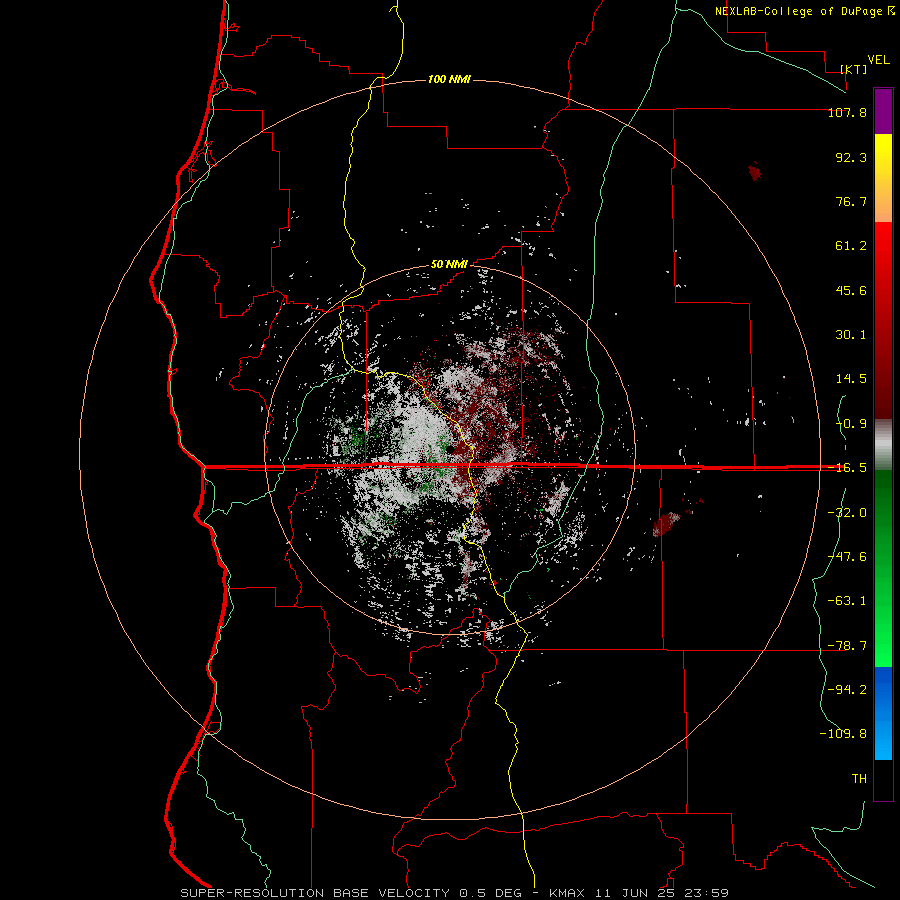
Task: Select the -109.8 velocity scale value
Action: [843, 734]
